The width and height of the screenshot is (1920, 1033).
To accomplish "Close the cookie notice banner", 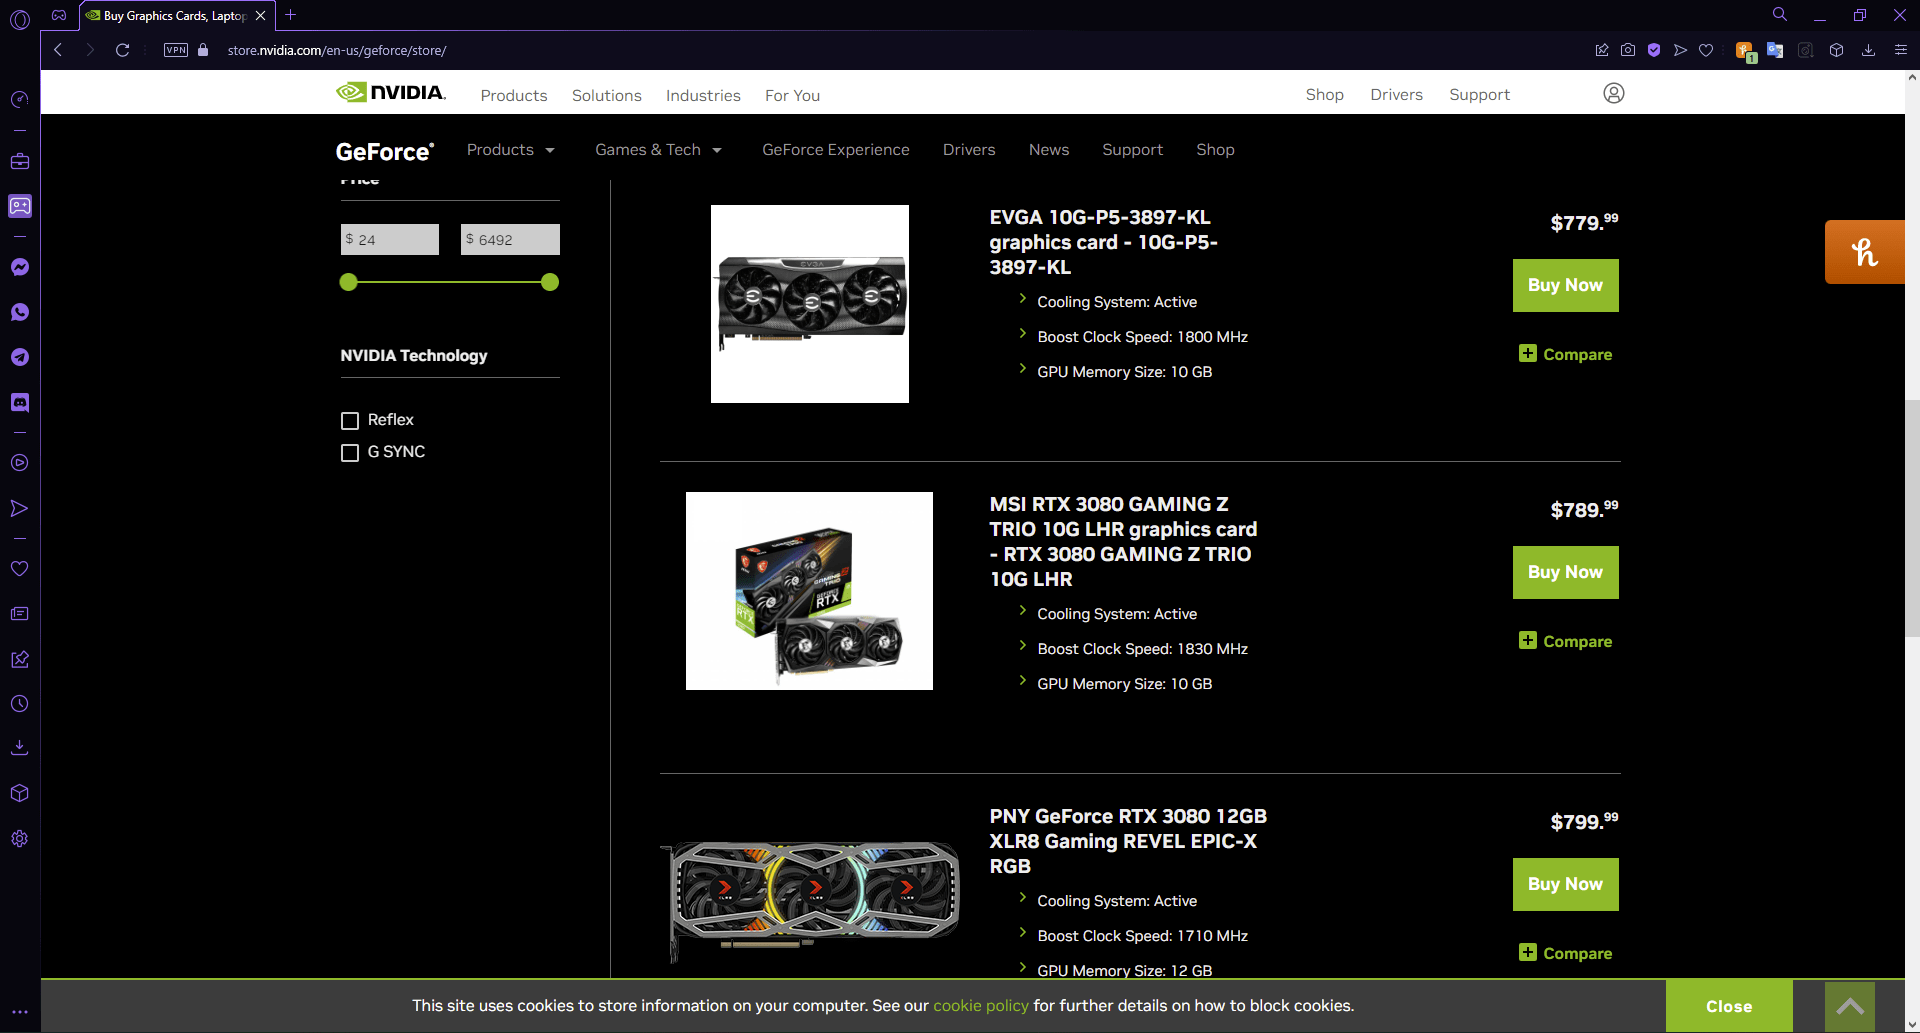I will 1729,1006.
